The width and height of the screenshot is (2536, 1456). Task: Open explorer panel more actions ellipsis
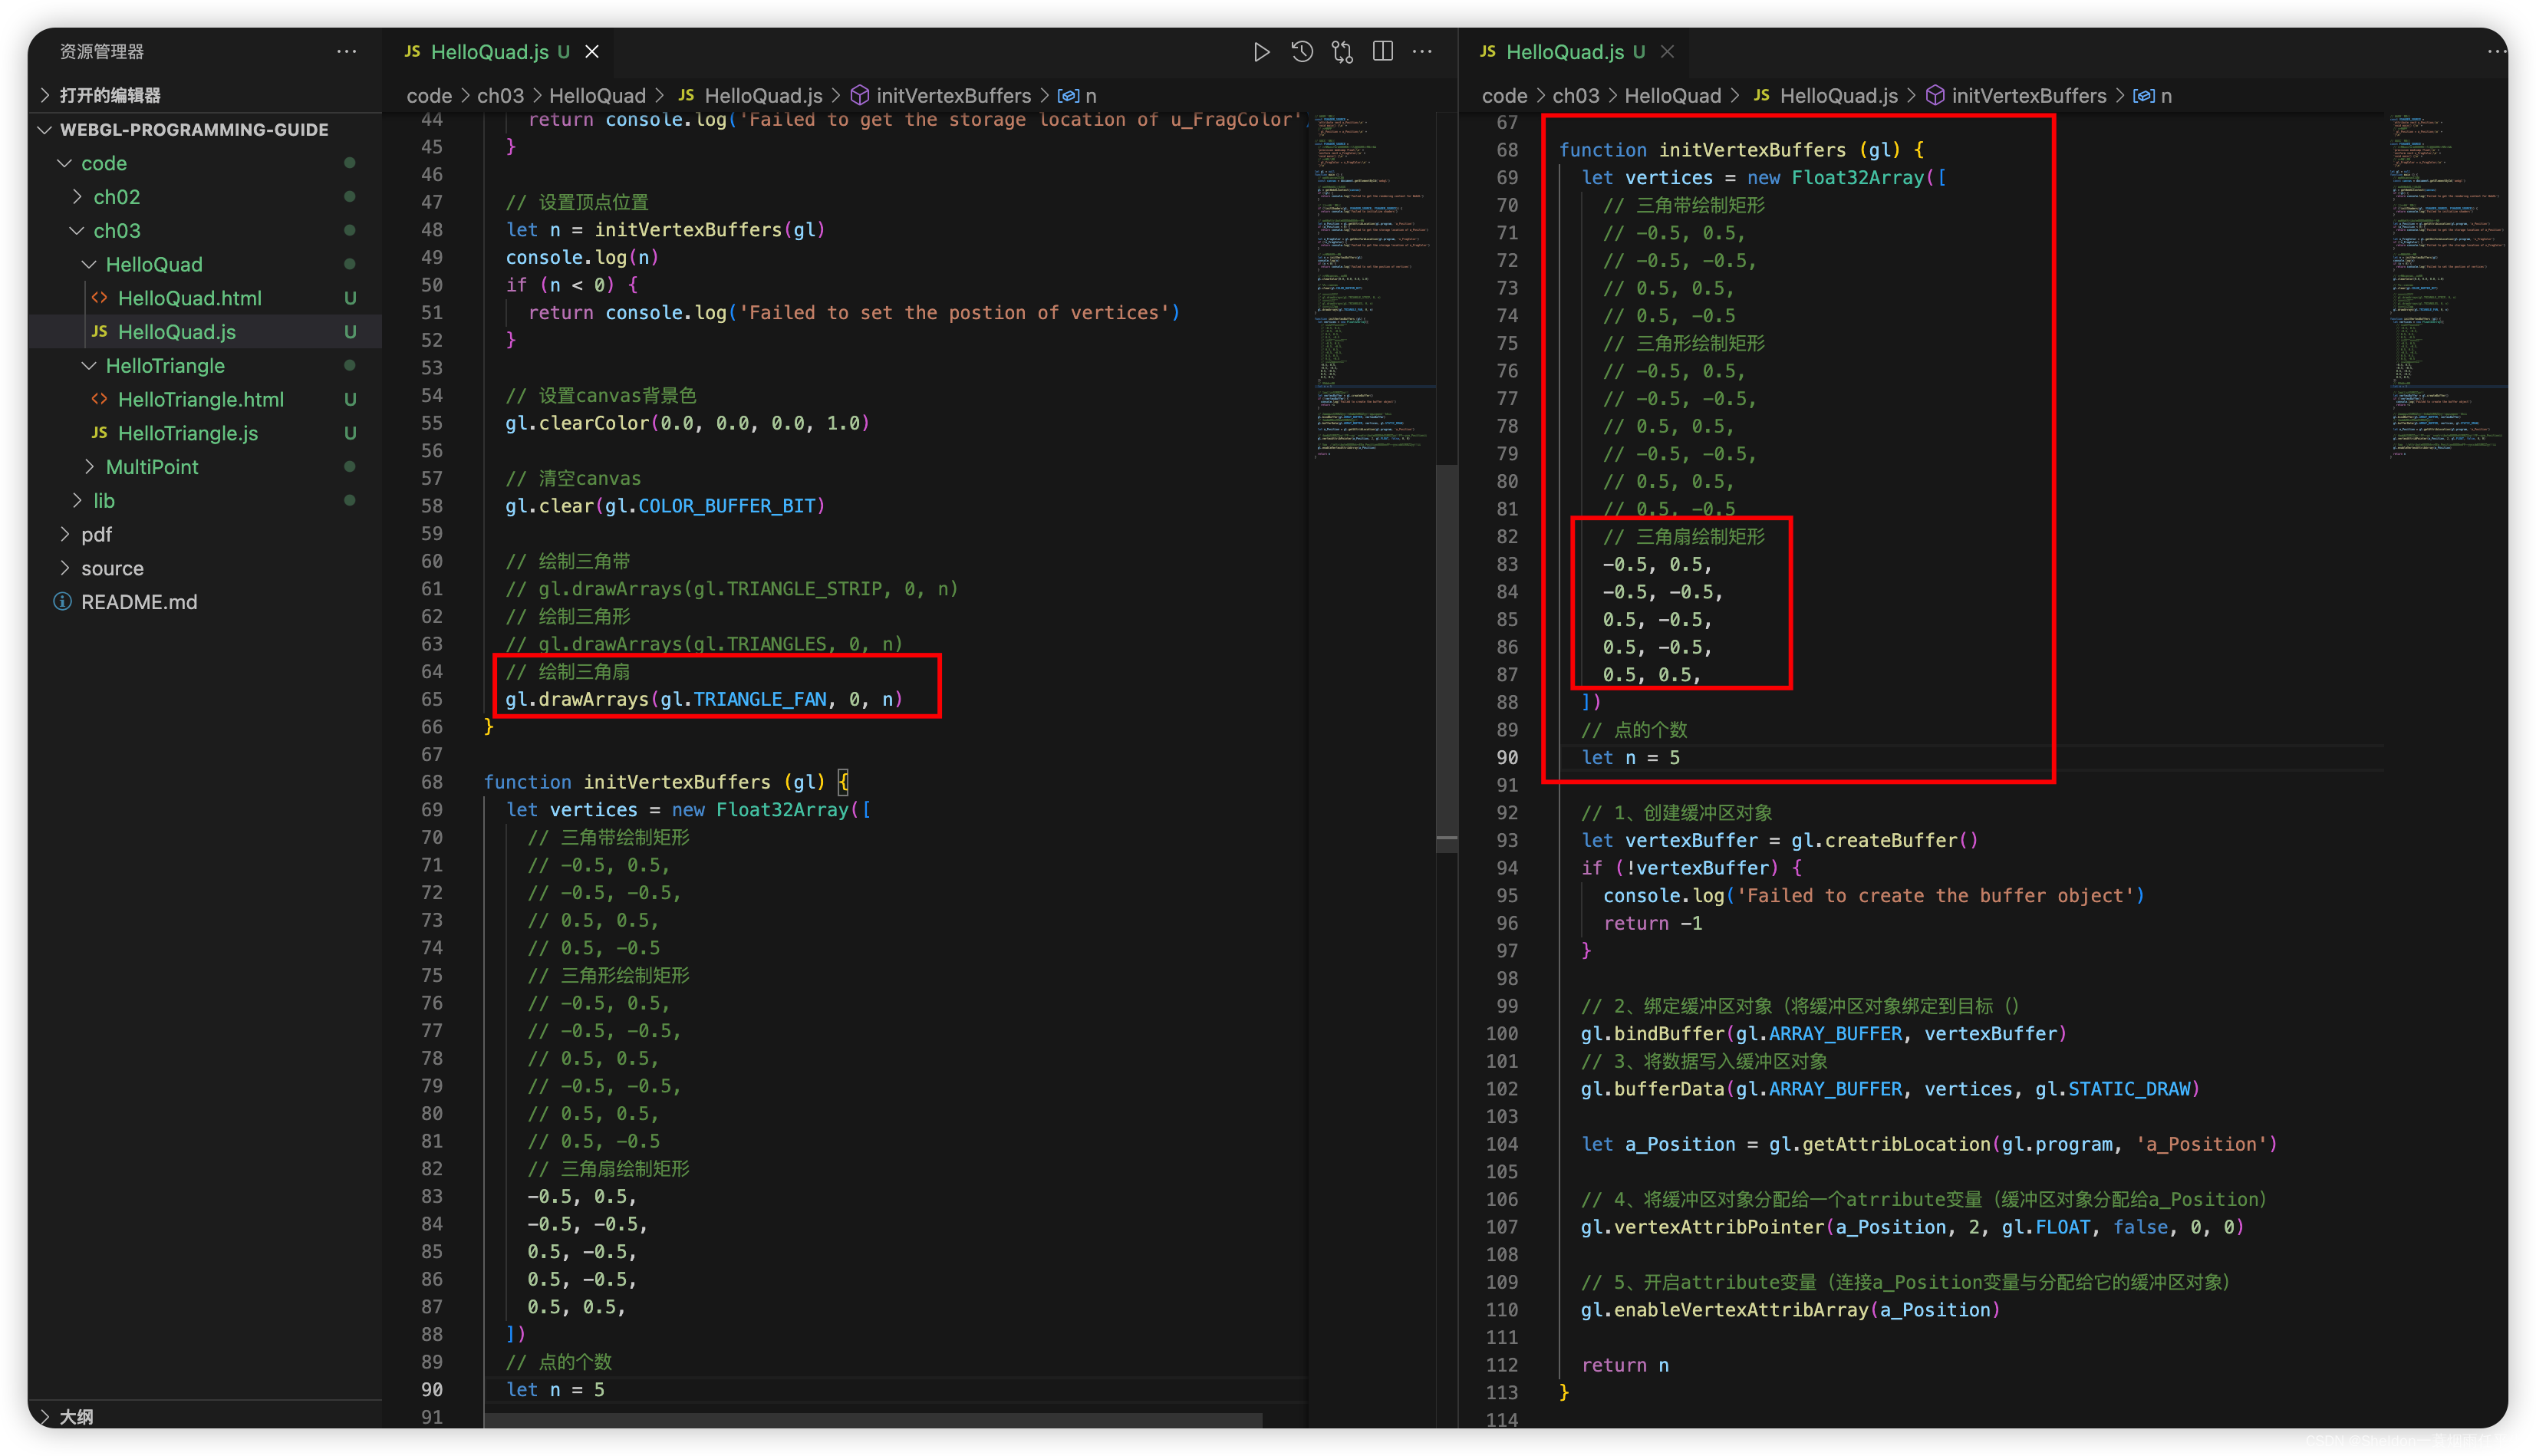tap(346, 52)
